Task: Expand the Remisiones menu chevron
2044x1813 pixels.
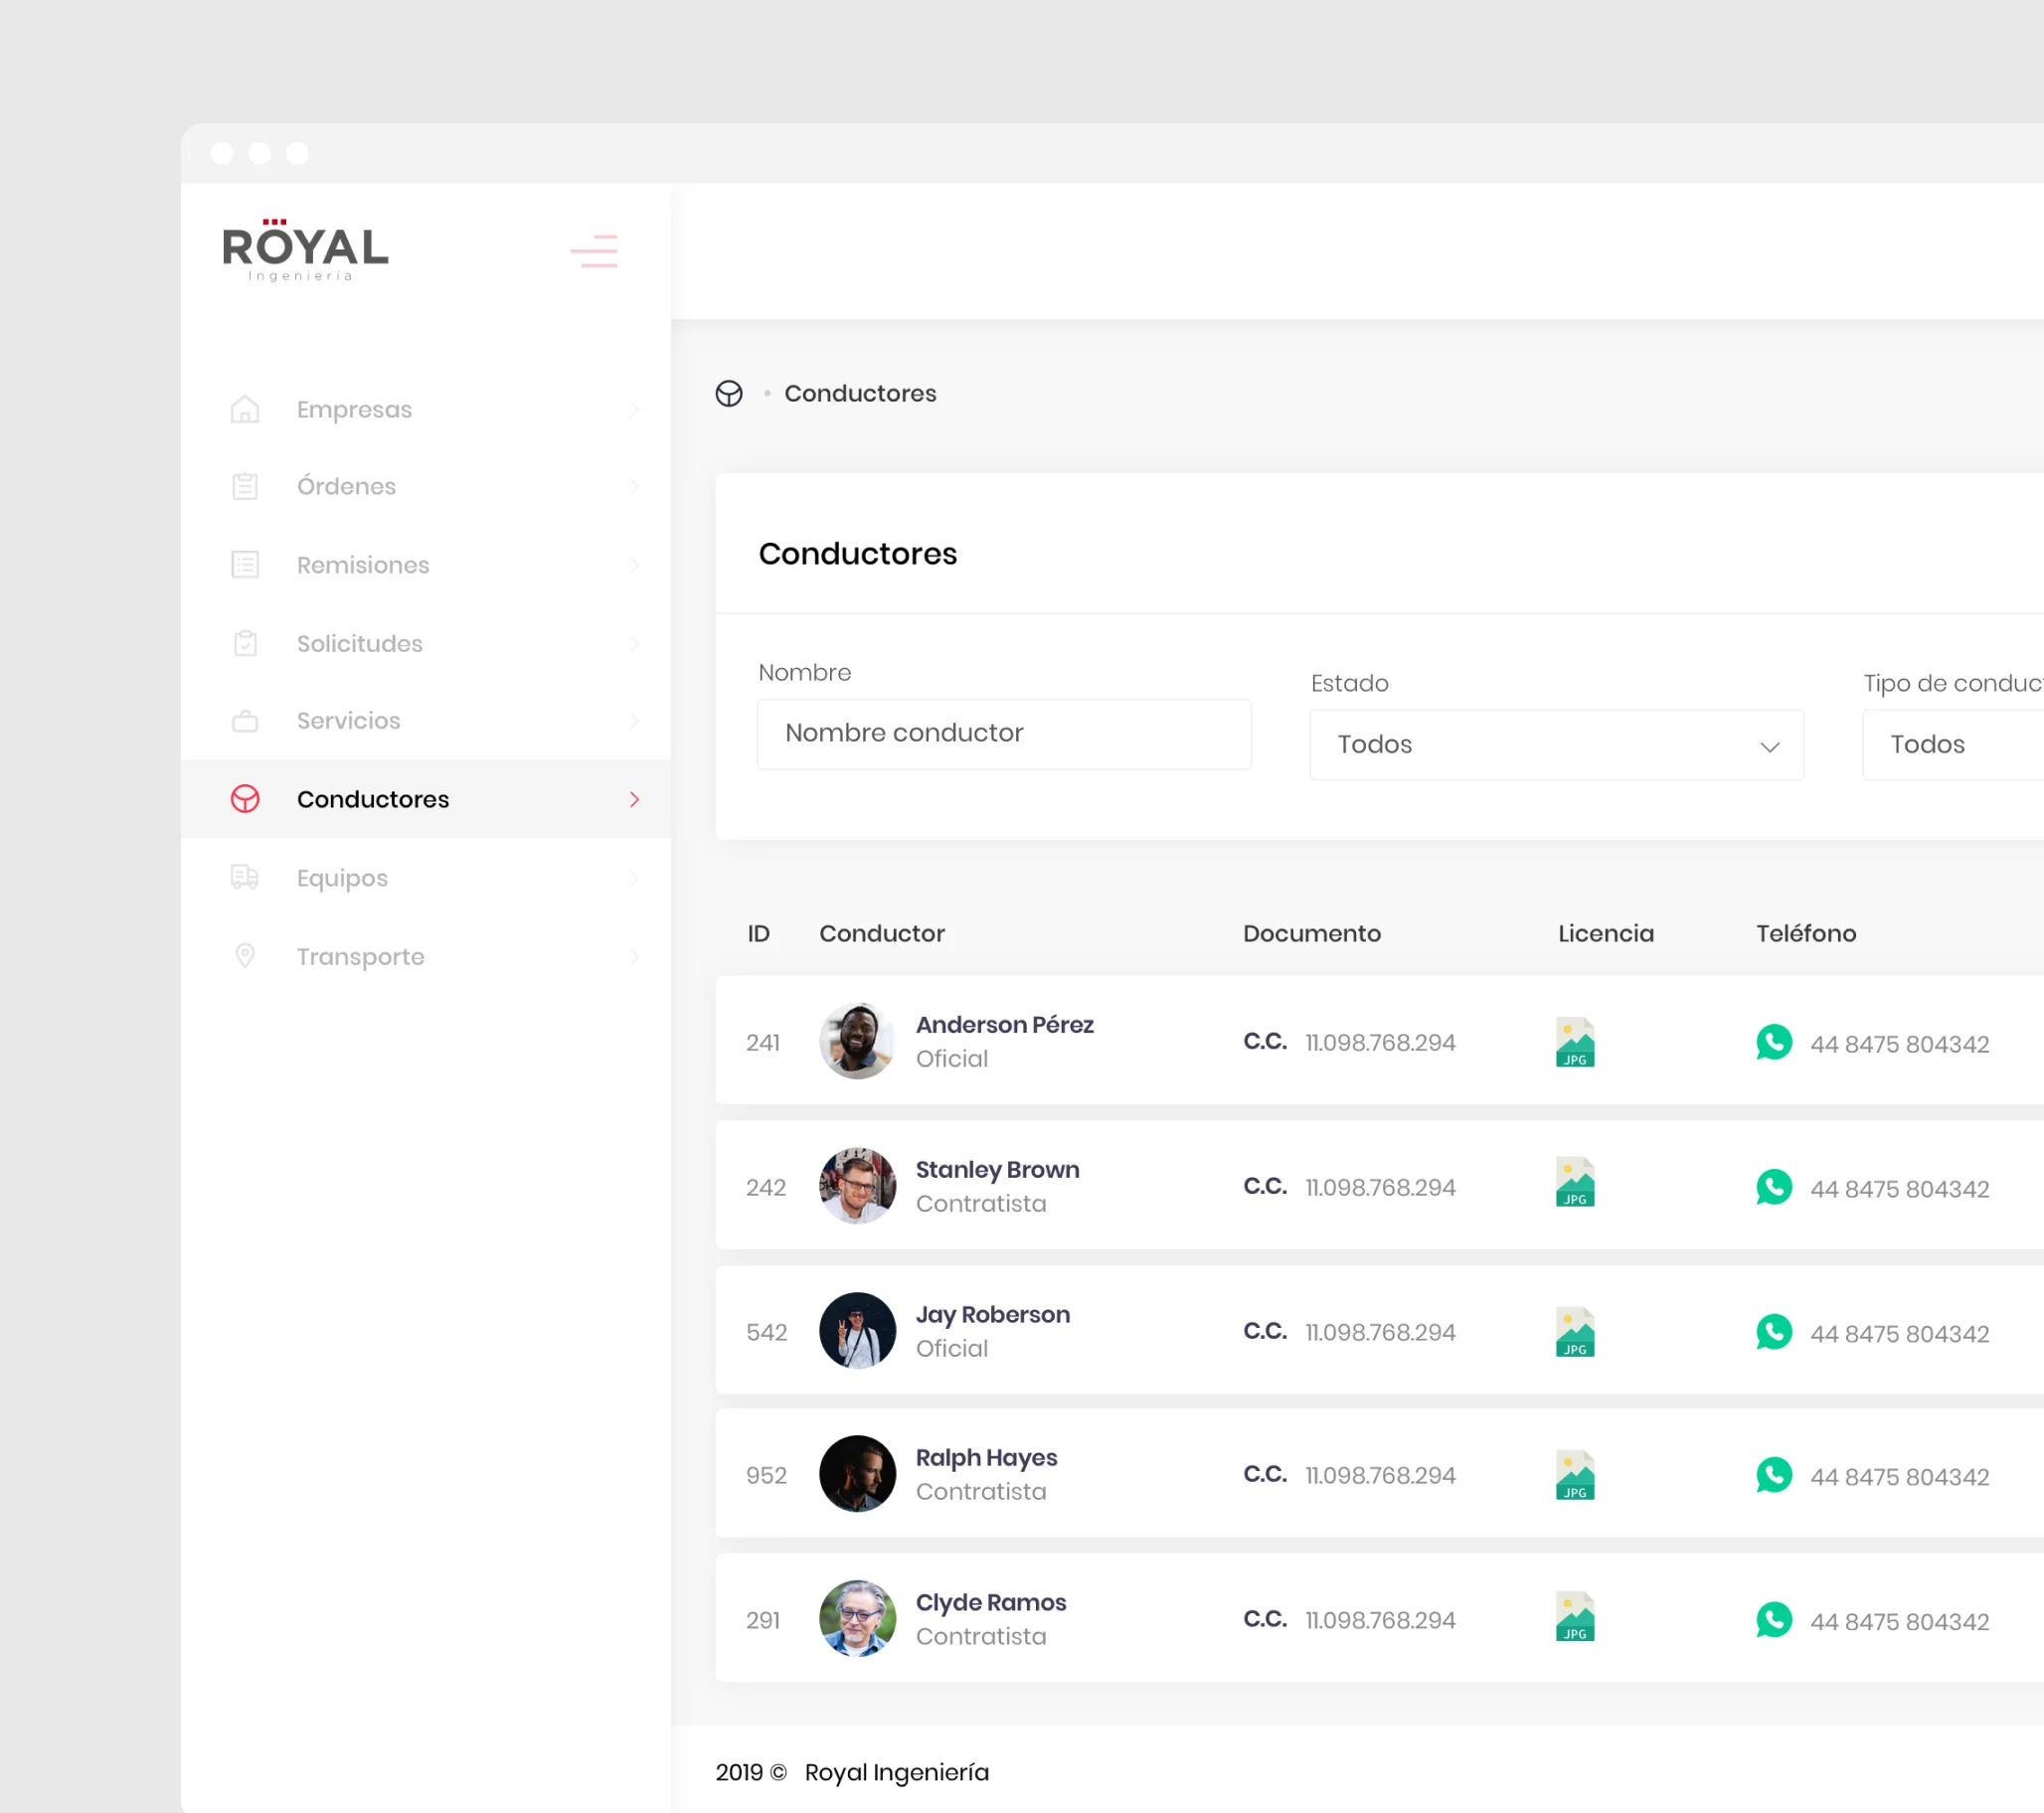Action: pos(634,565)
